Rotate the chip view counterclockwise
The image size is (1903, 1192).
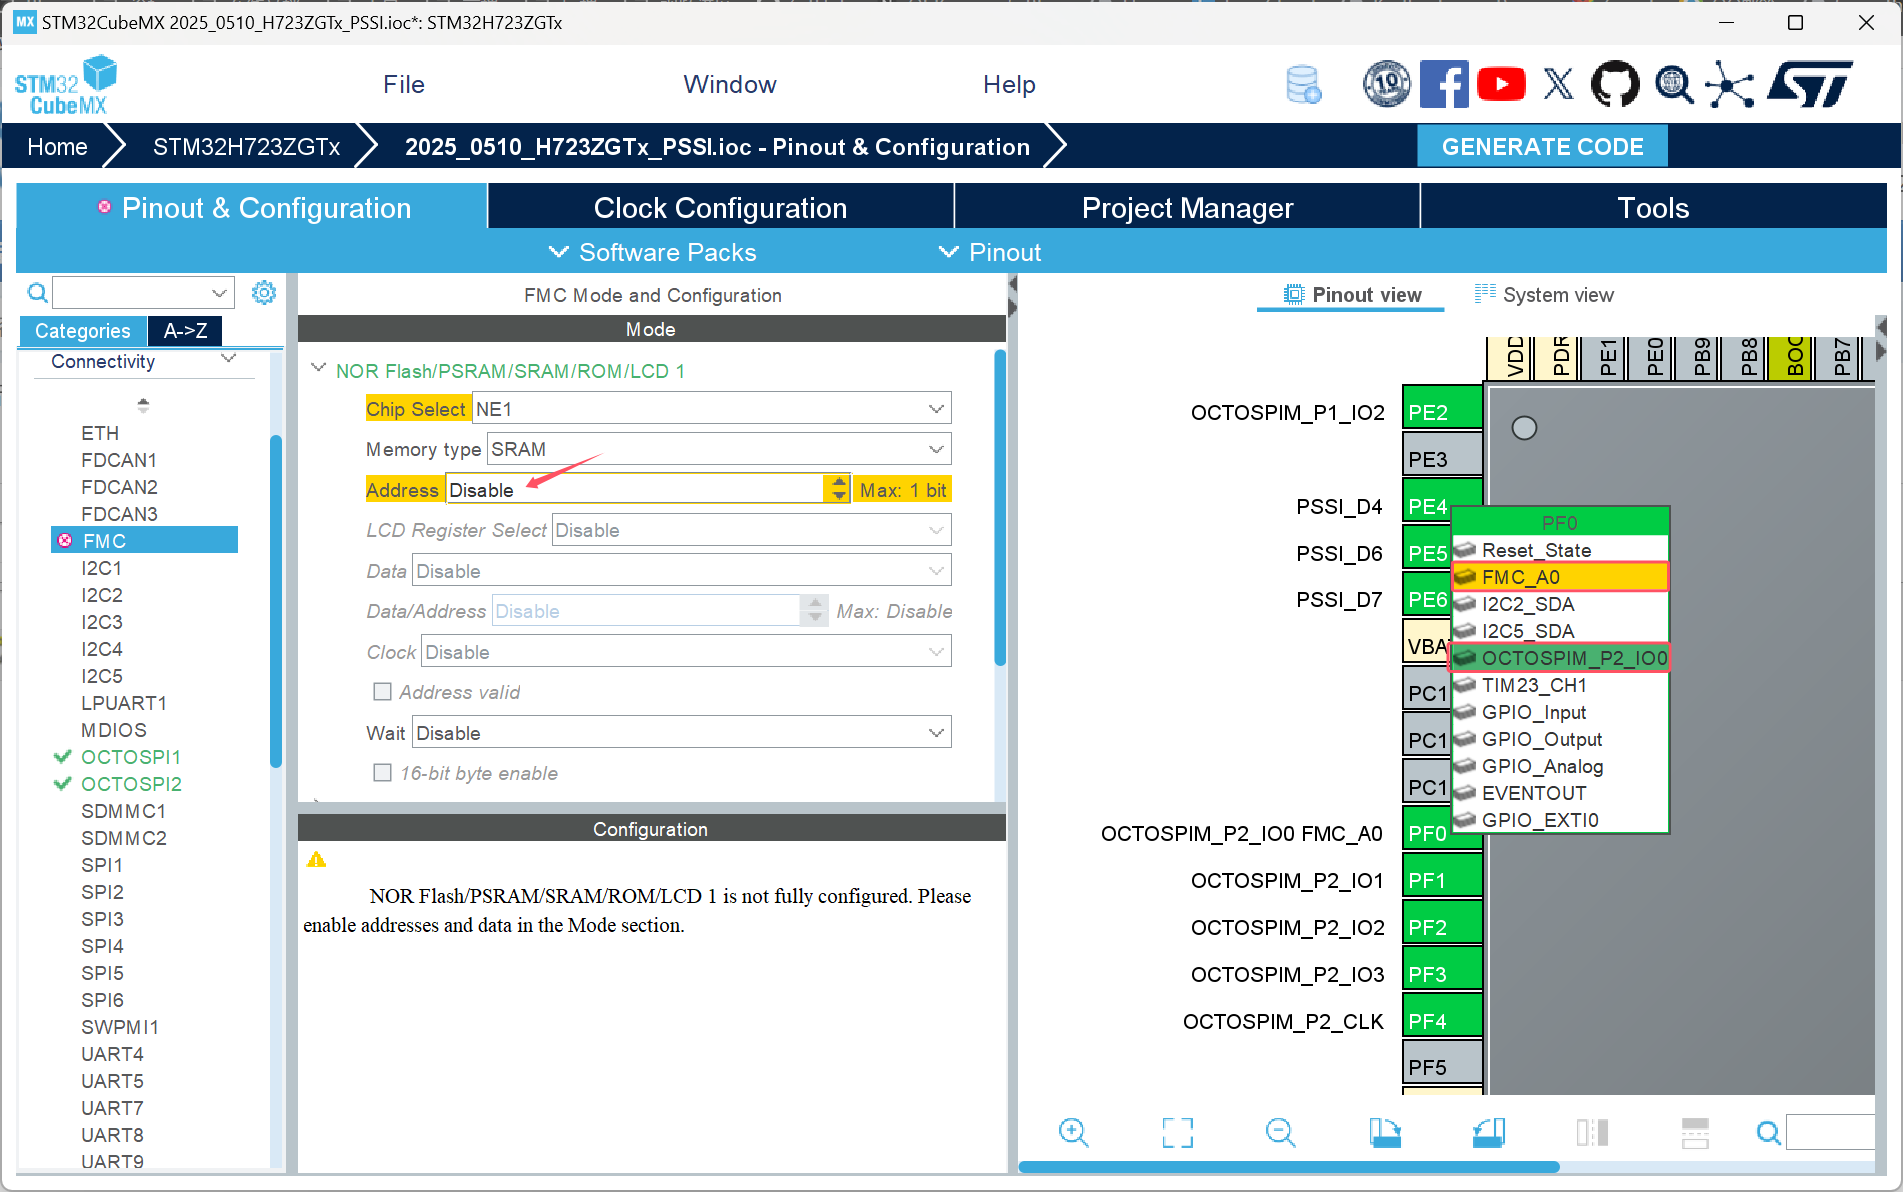[x=1488, y=1132]
